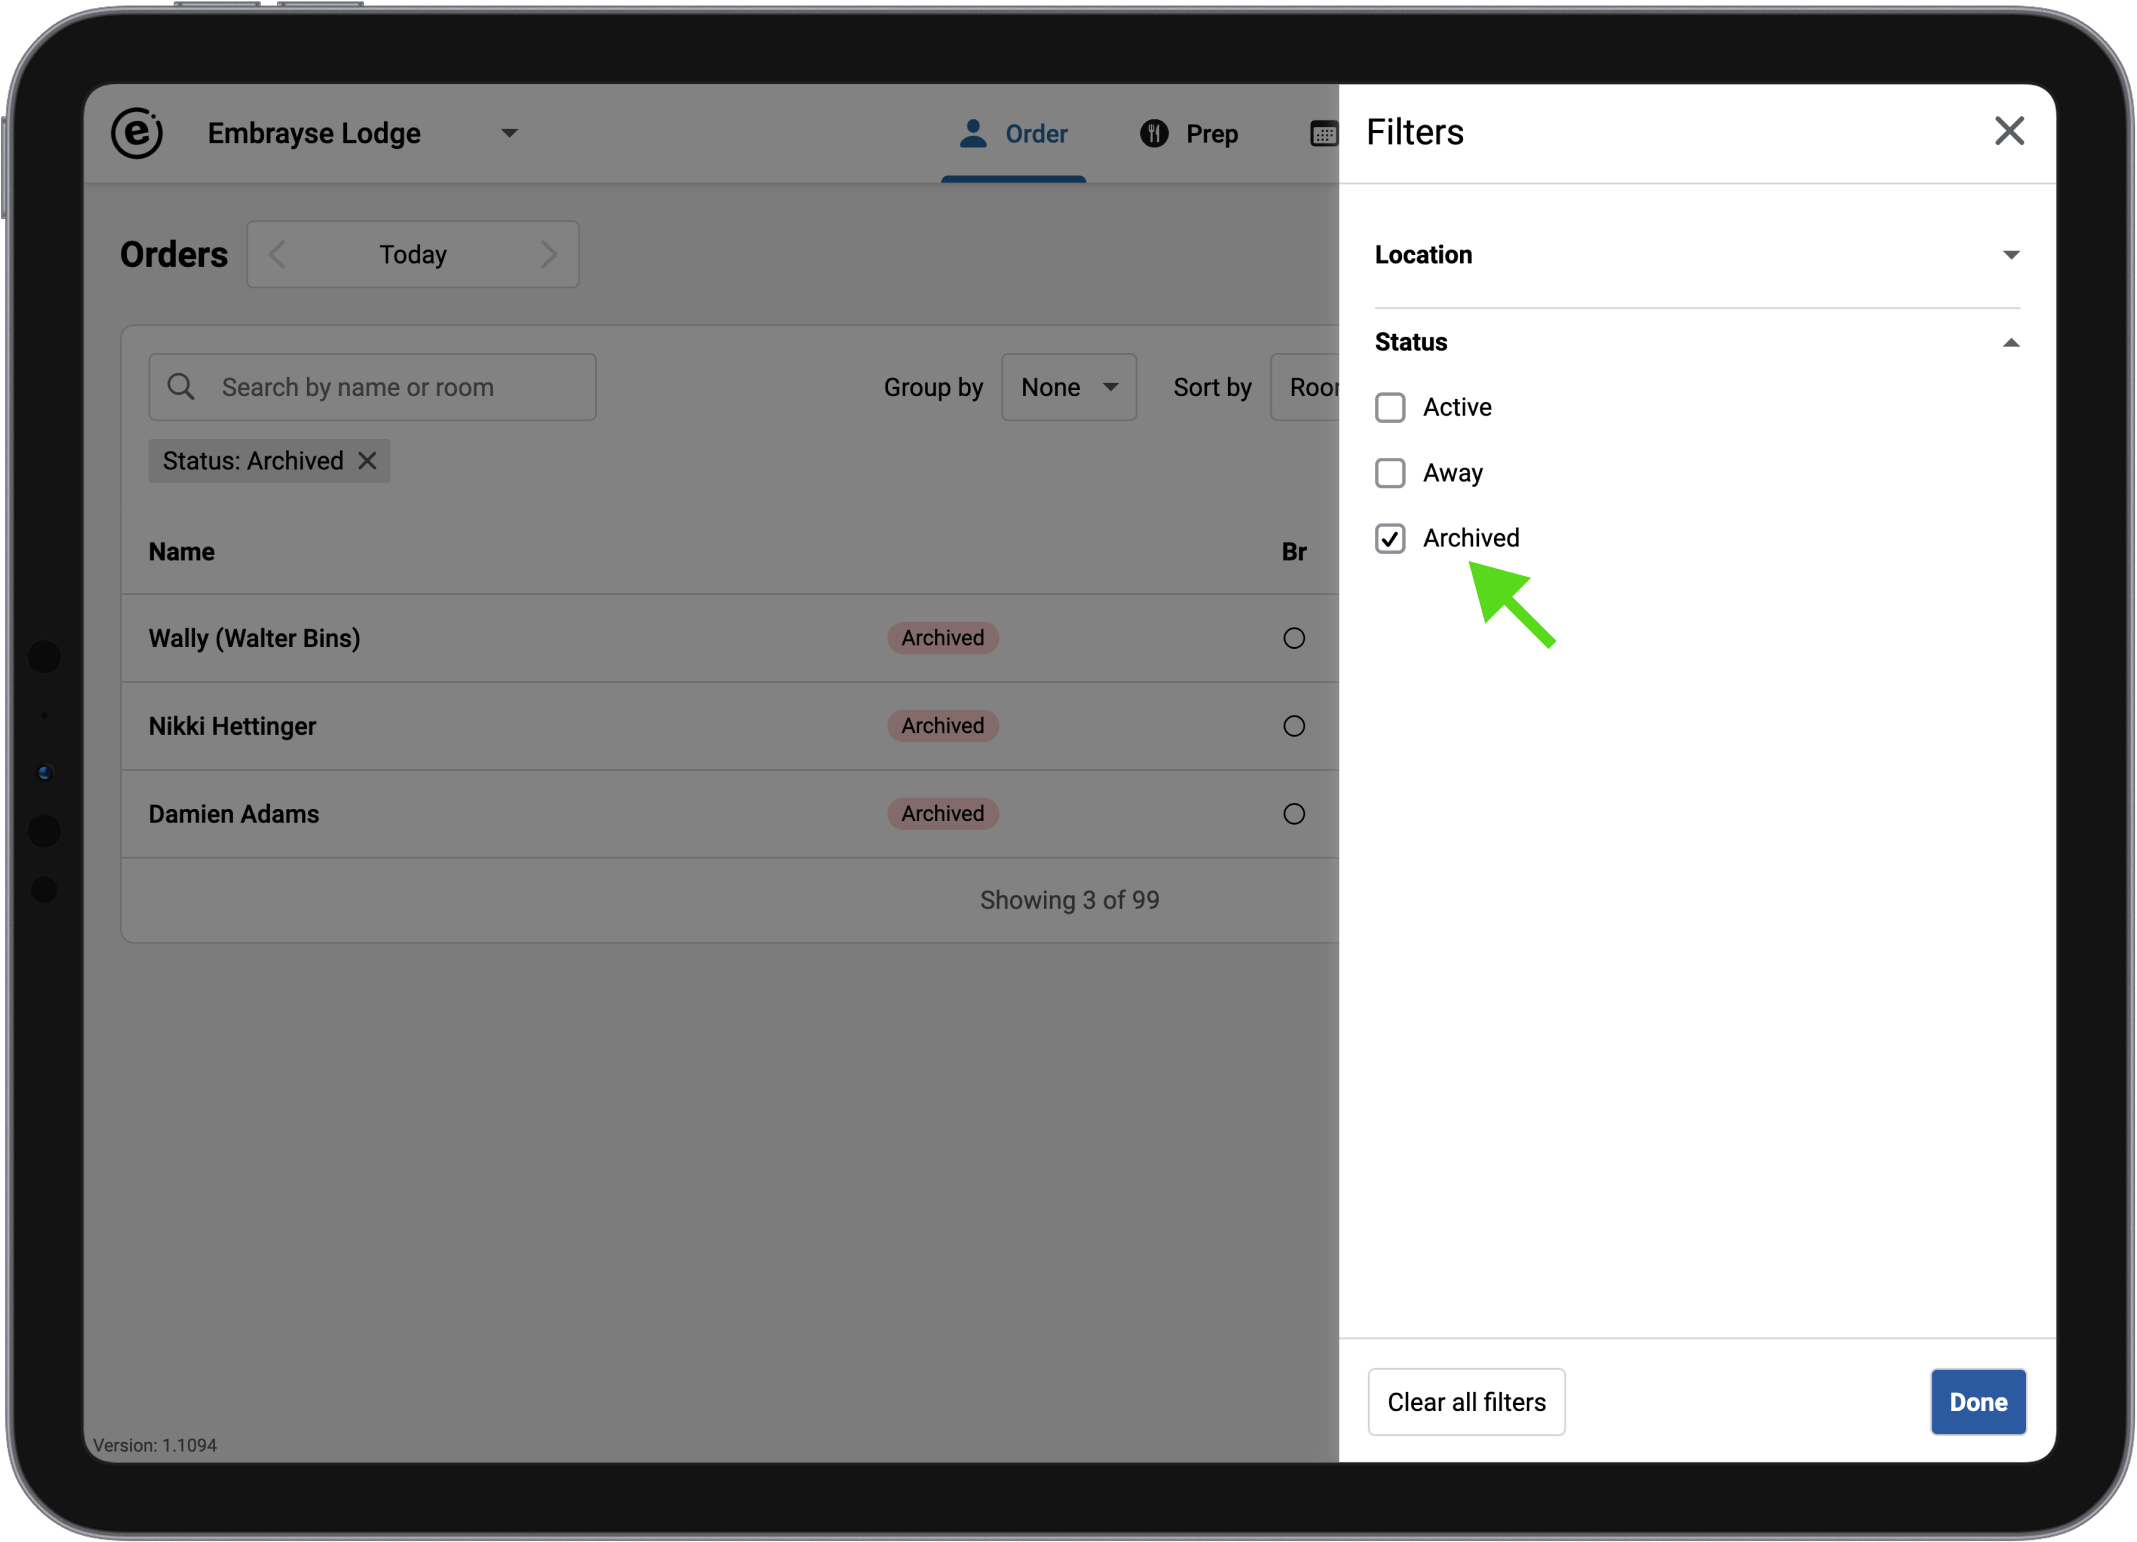Image resolution: width=2137 pixels, height=1542 pixels.
Task: Click the search magnifier icon
Action: [x=181, y=387]
